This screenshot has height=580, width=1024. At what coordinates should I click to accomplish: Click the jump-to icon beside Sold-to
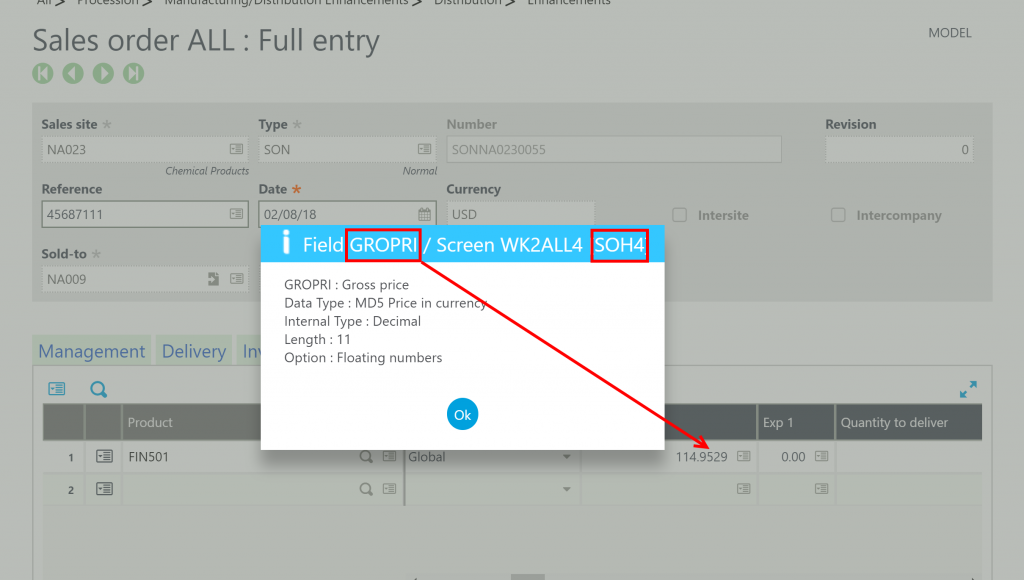pos(212,278)
